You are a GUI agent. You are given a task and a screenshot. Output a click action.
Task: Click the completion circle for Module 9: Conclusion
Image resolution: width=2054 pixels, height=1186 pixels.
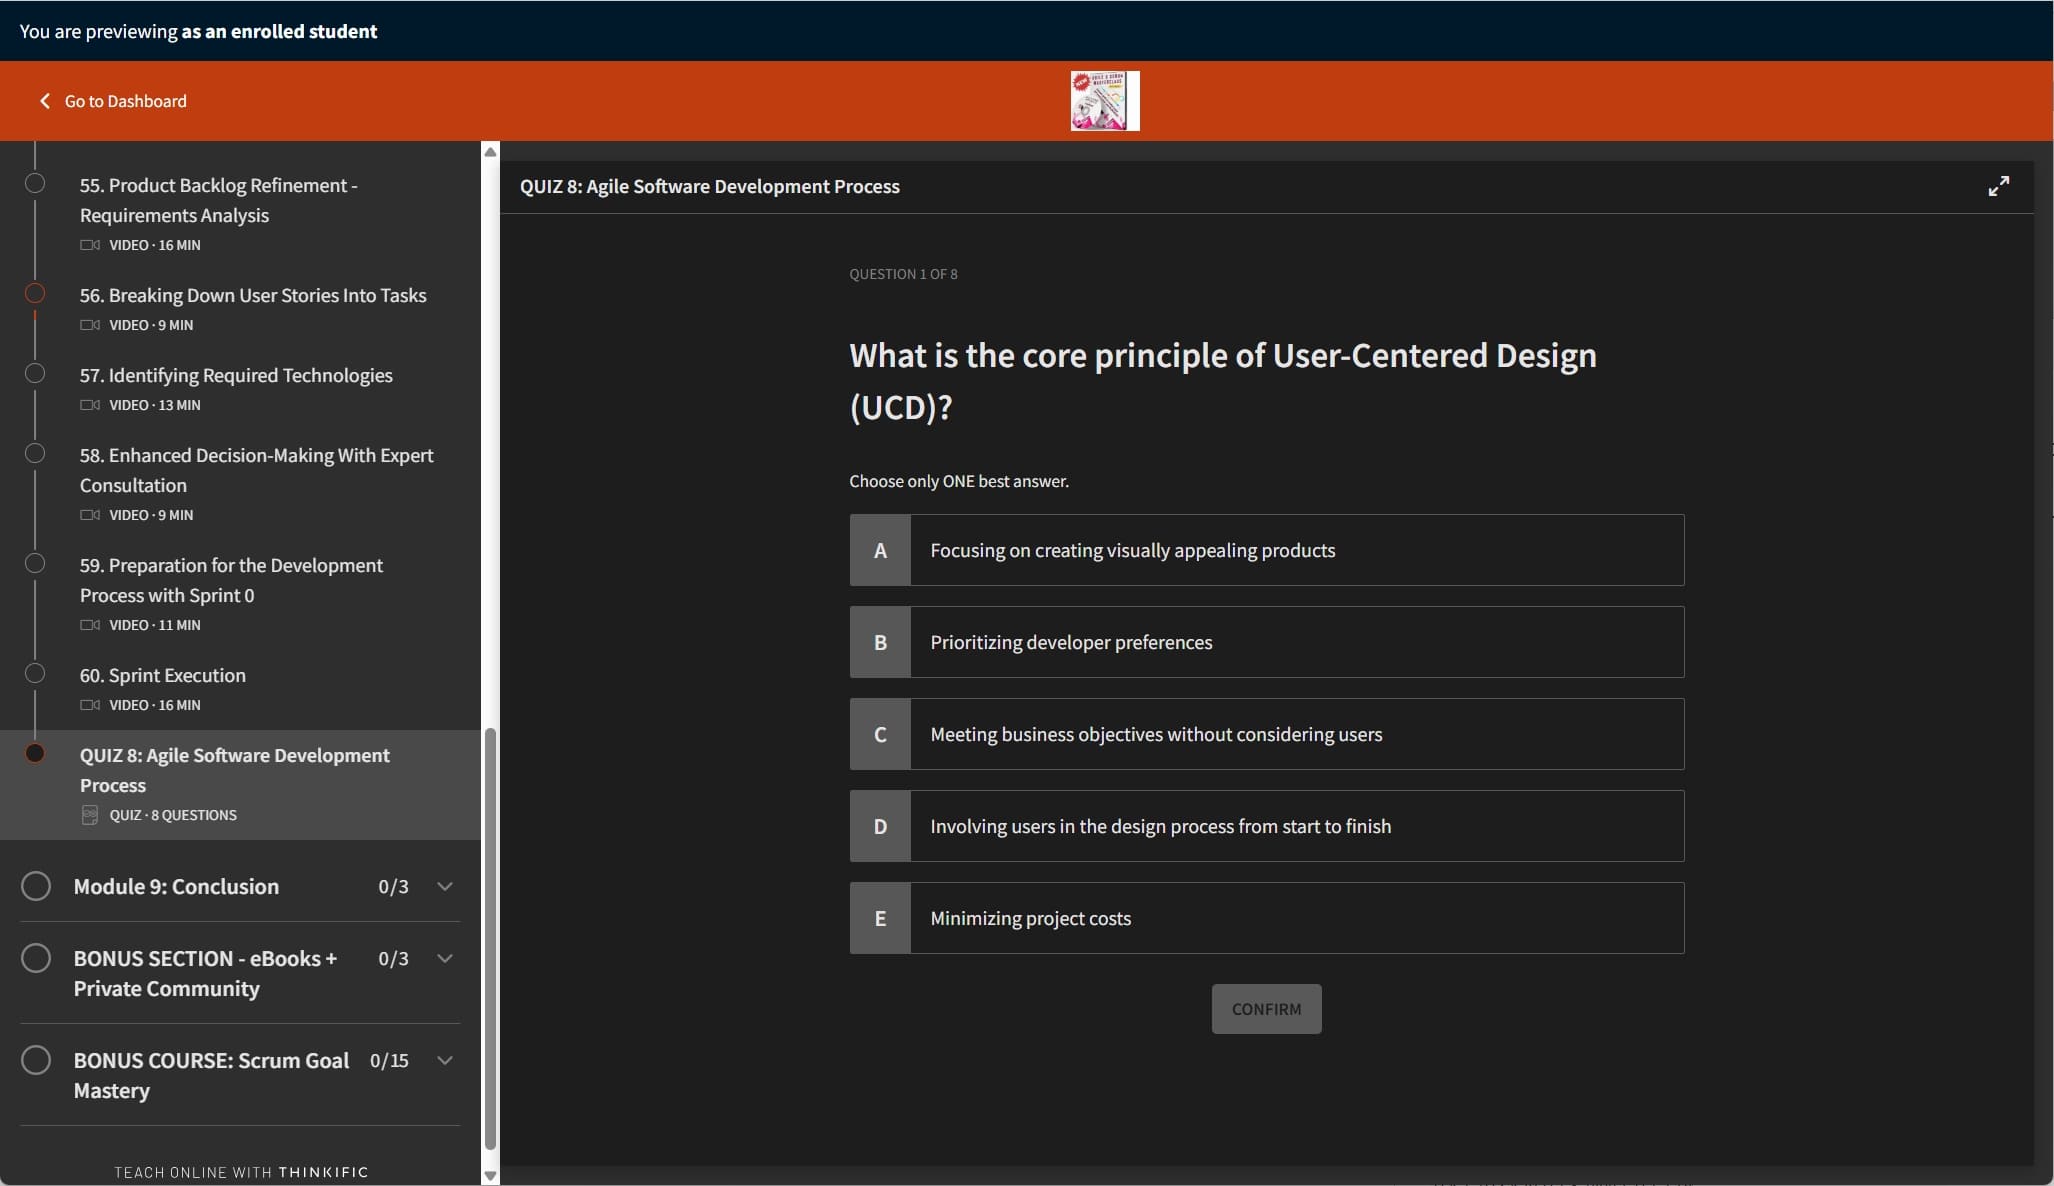click(x=37, y=887)
